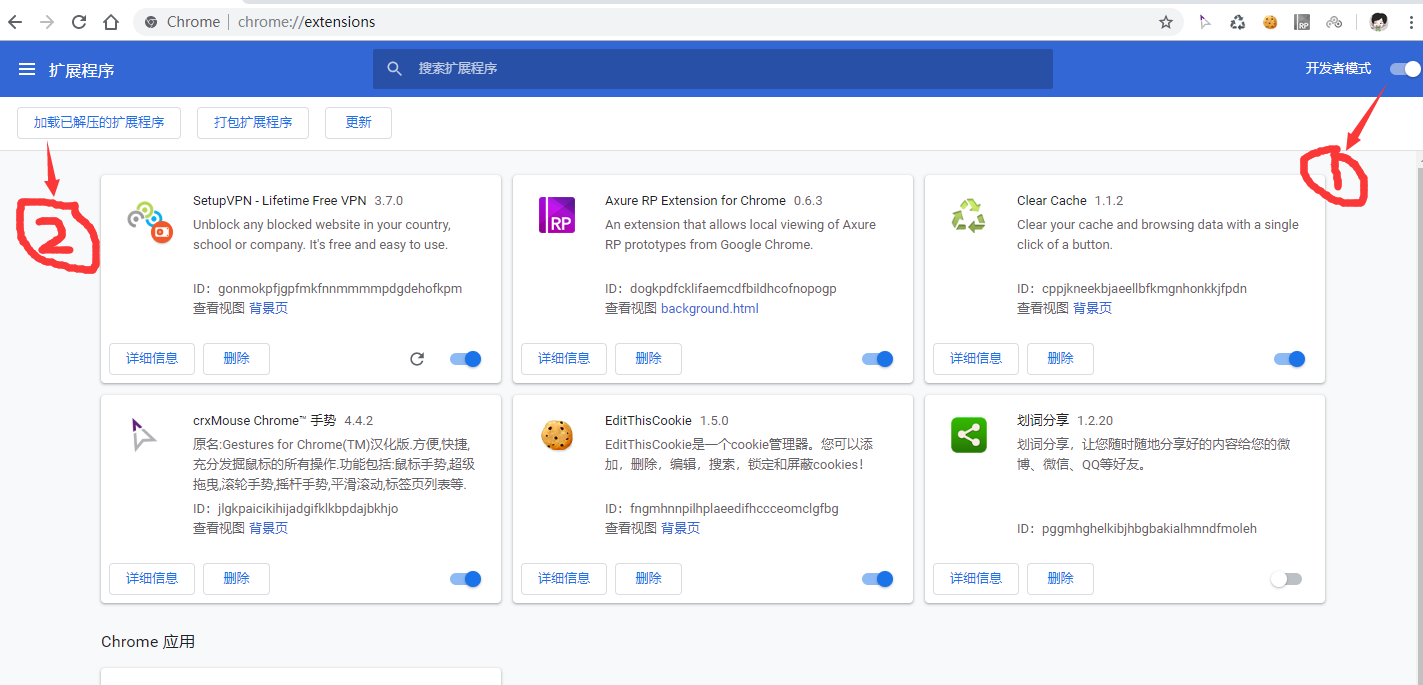1423x685 pixels.
Task: Click the 更新 button
Action: click(358, 123)
